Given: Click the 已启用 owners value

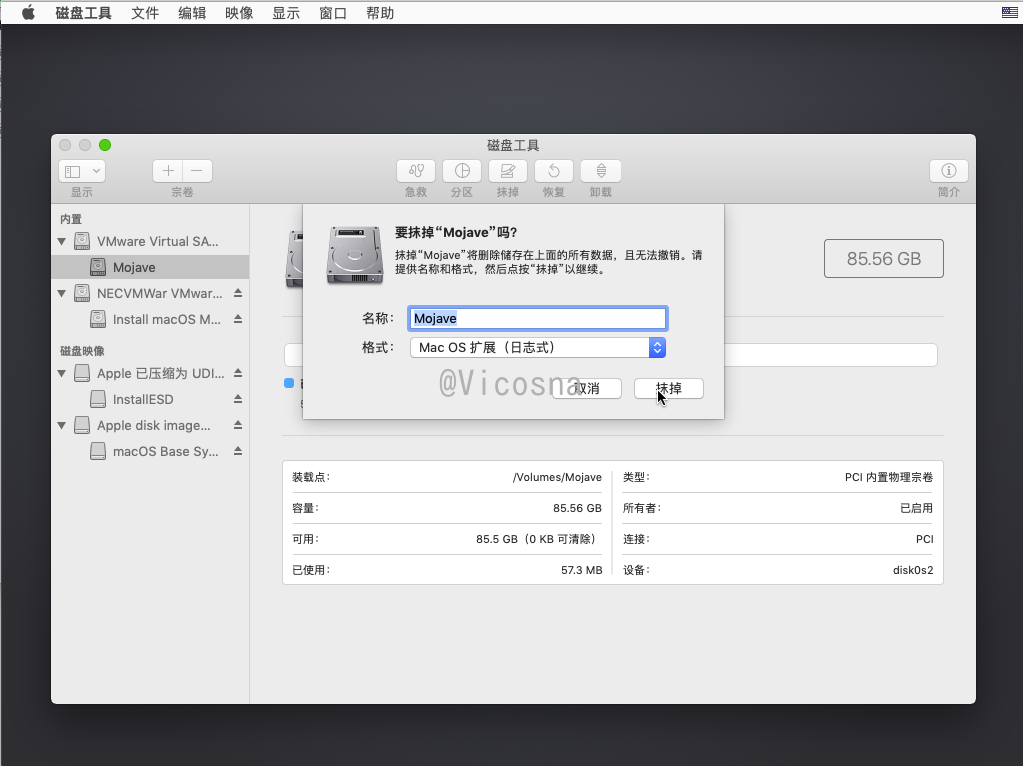Looking at the screenshot, I should click(917, 508).
